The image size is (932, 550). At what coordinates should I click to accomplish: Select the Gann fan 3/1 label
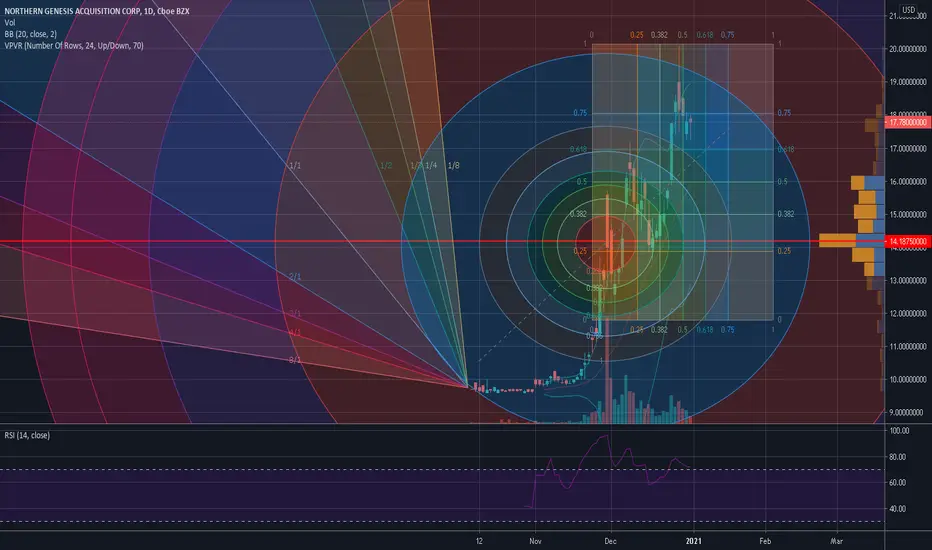[295, 313]
